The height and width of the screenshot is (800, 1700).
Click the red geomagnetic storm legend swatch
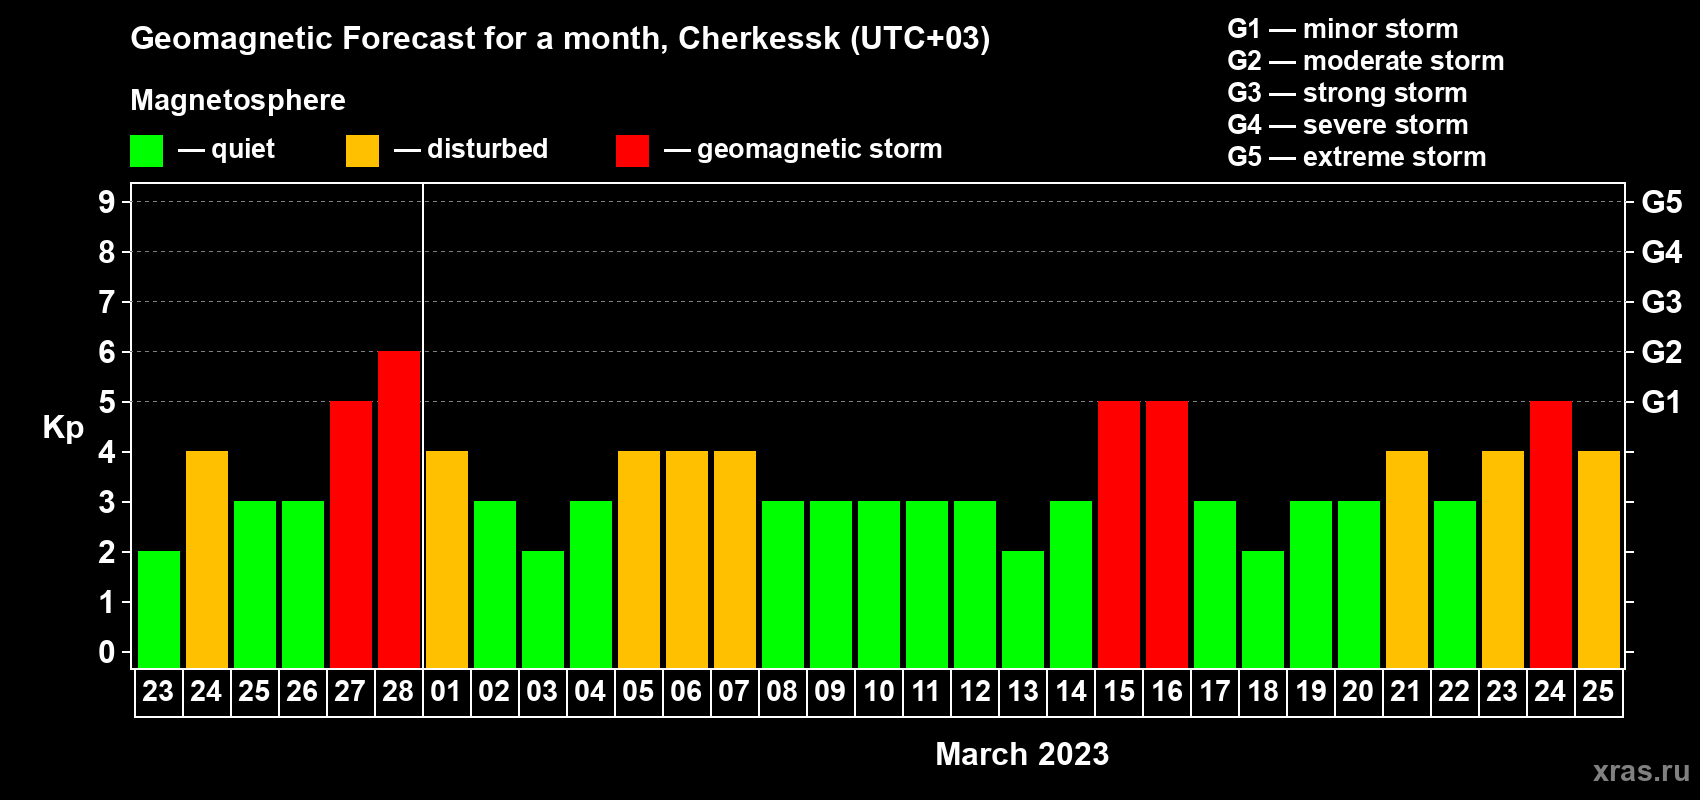(632, 151)
